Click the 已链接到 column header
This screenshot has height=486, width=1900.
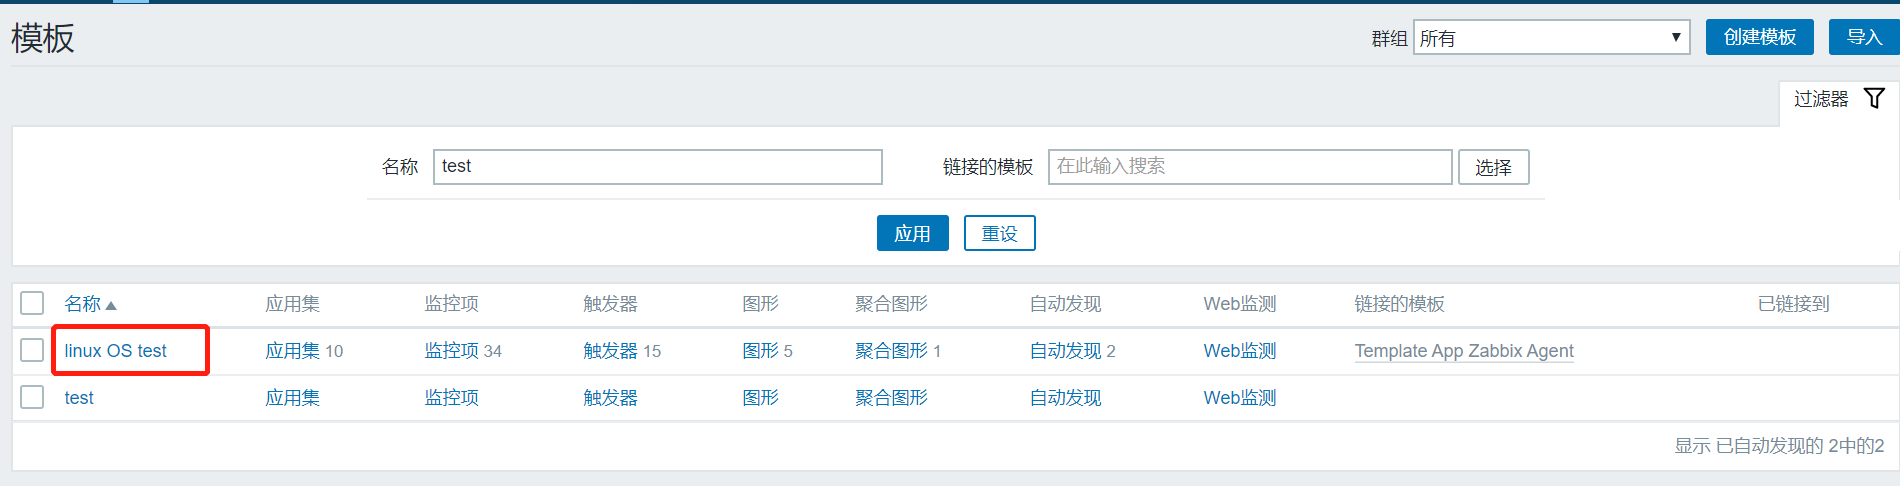tap(1793, 304)
